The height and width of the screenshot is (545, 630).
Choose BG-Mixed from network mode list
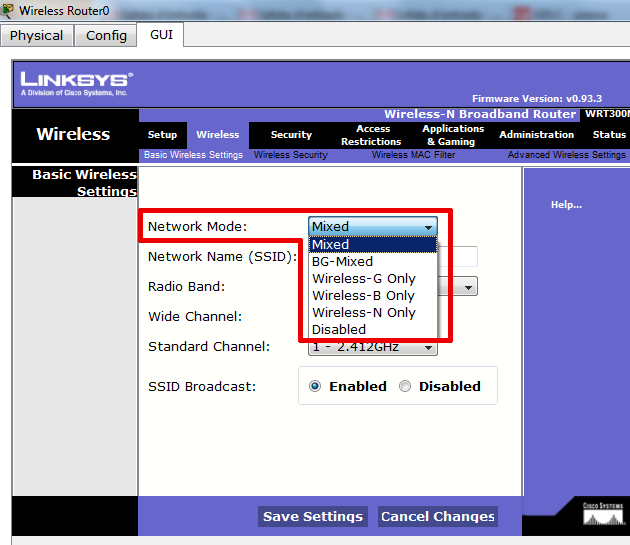coord(342,261)
